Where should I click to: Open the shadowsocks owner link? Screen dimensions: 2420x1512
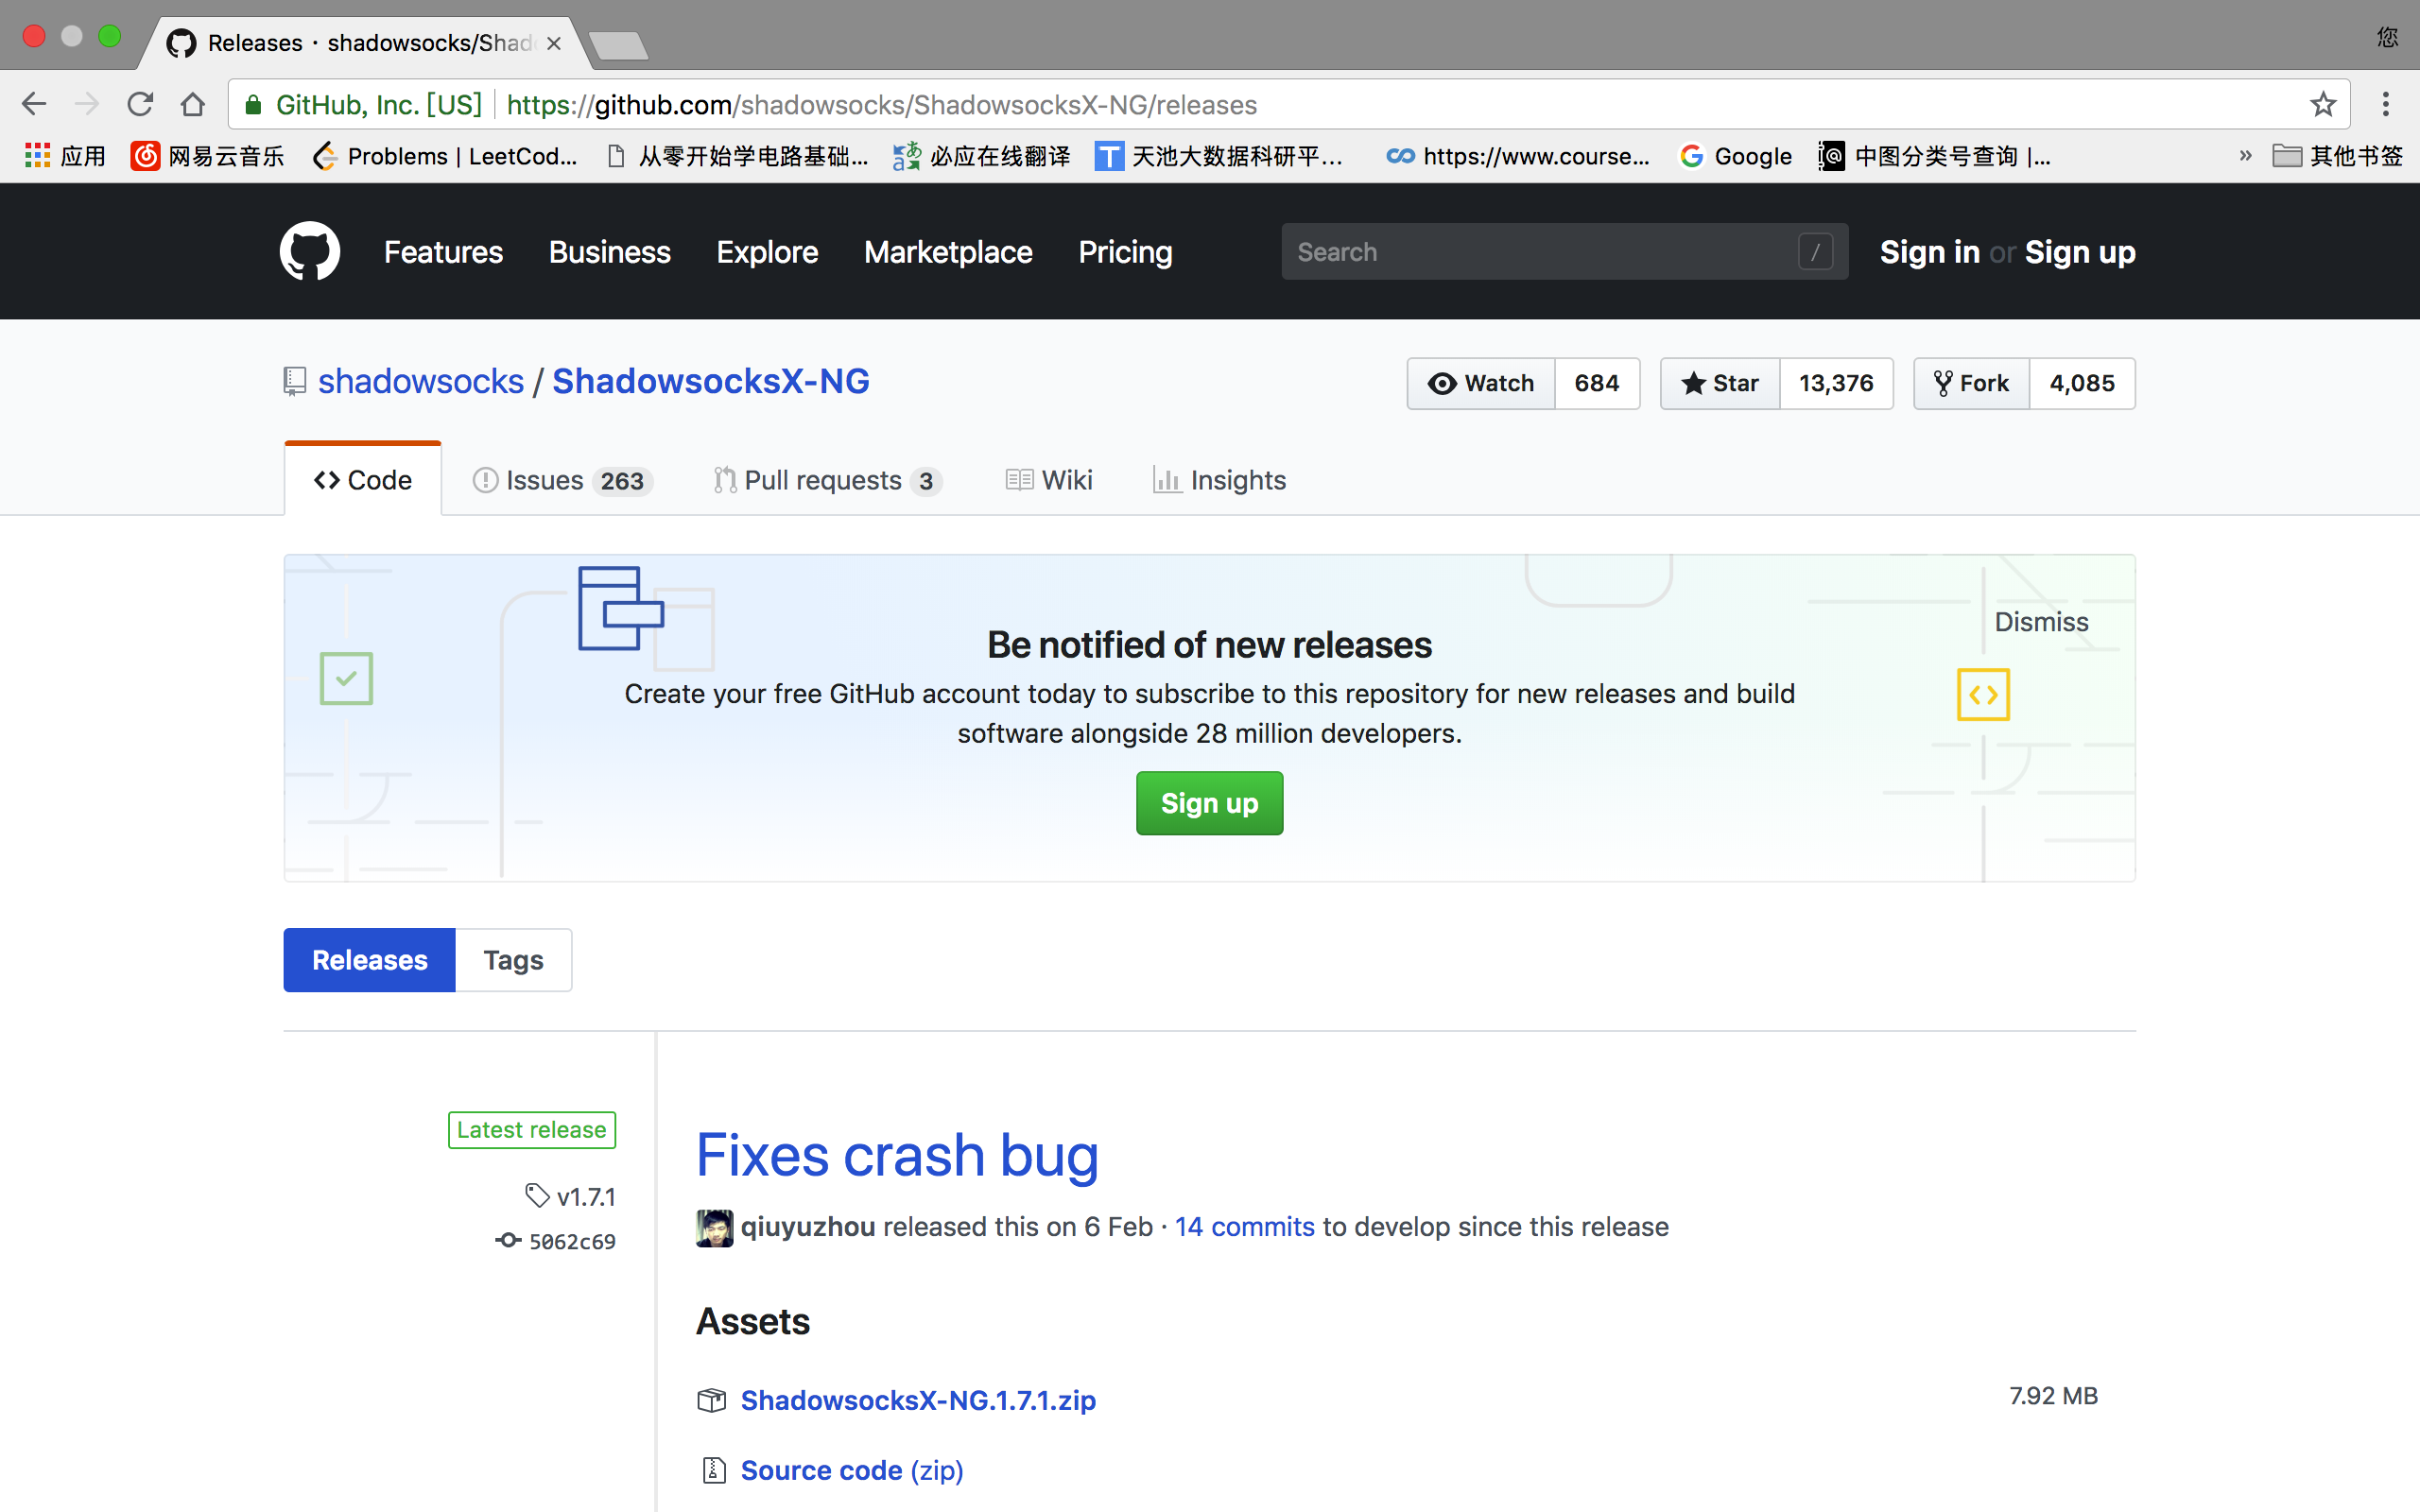[421, 381]
